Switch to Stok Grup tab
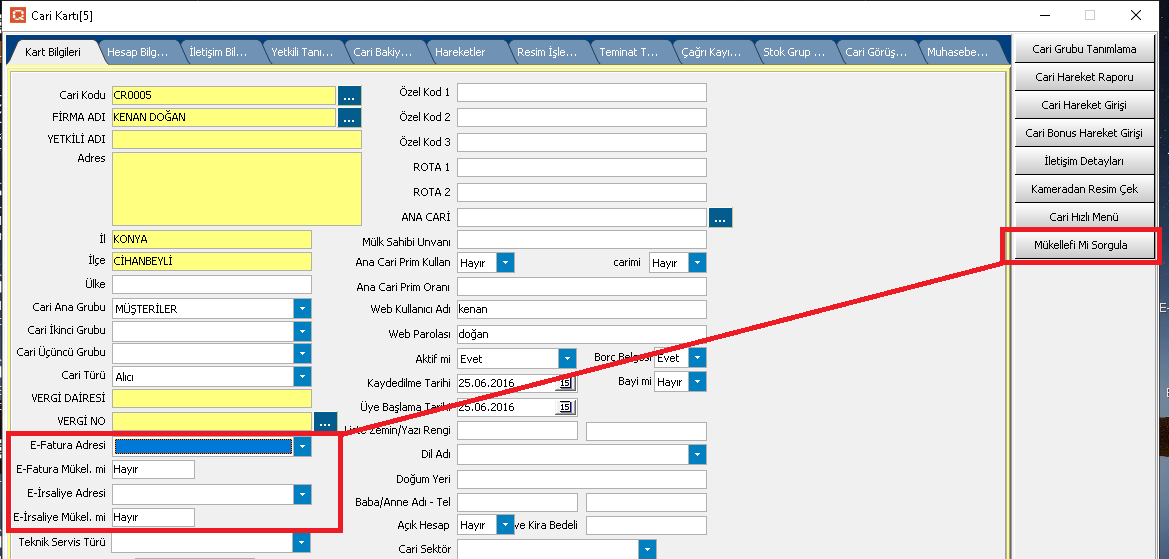The width and height of the screenshot is (1169, 559). 793,52
